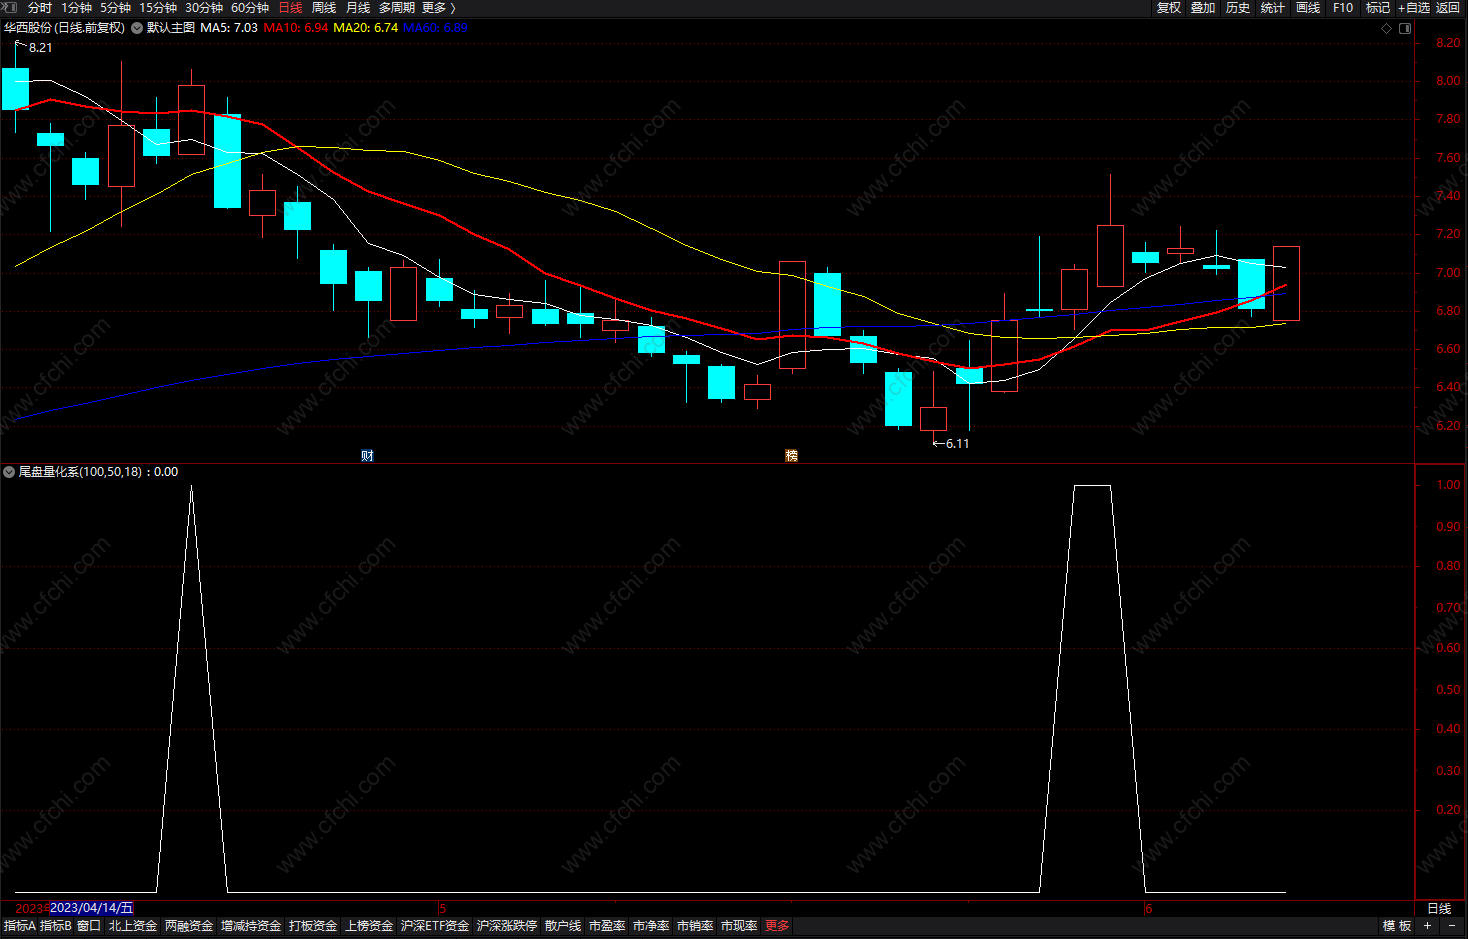Select the 60分钟 period

(x=250, y=8)
